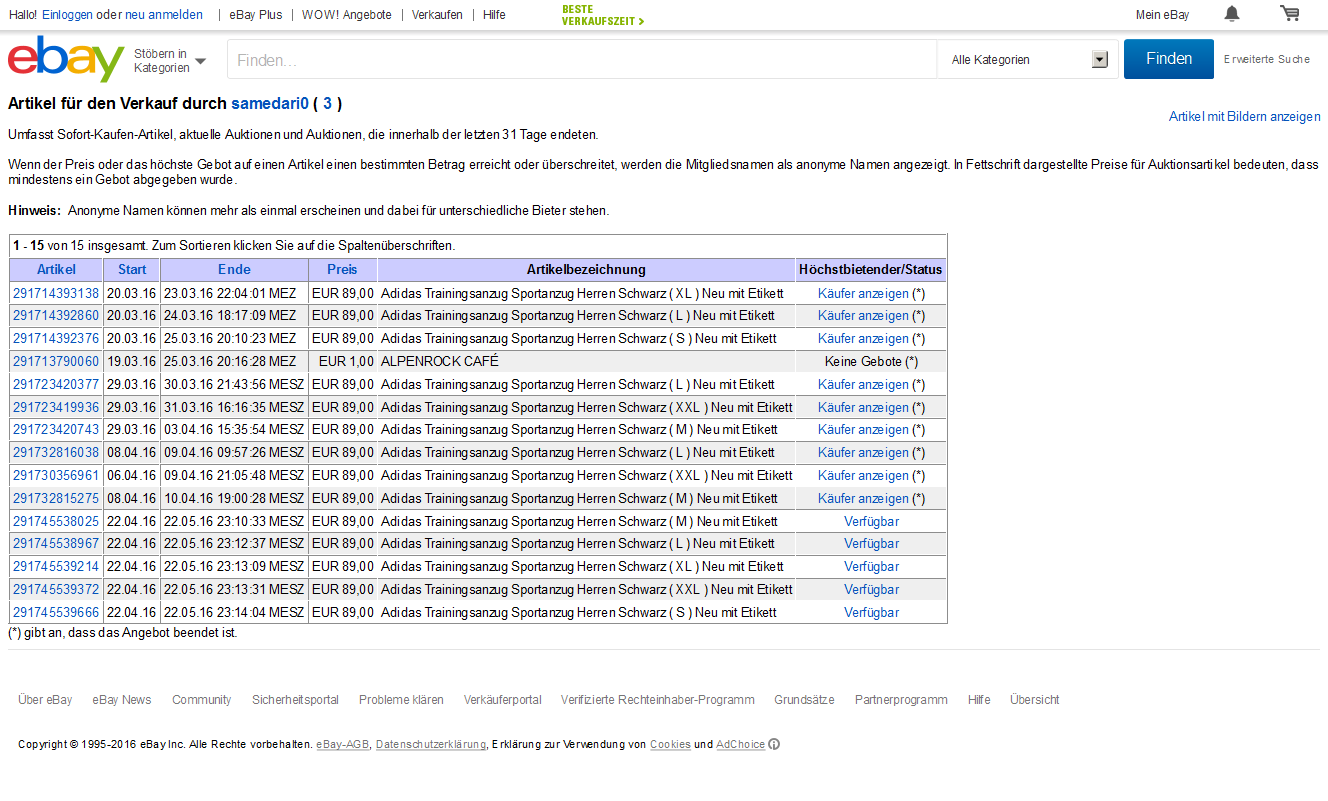Image resolution: width=1328 pixels, height=801 pixels.
Task: Open item number 291723420377
Action: 56,384
